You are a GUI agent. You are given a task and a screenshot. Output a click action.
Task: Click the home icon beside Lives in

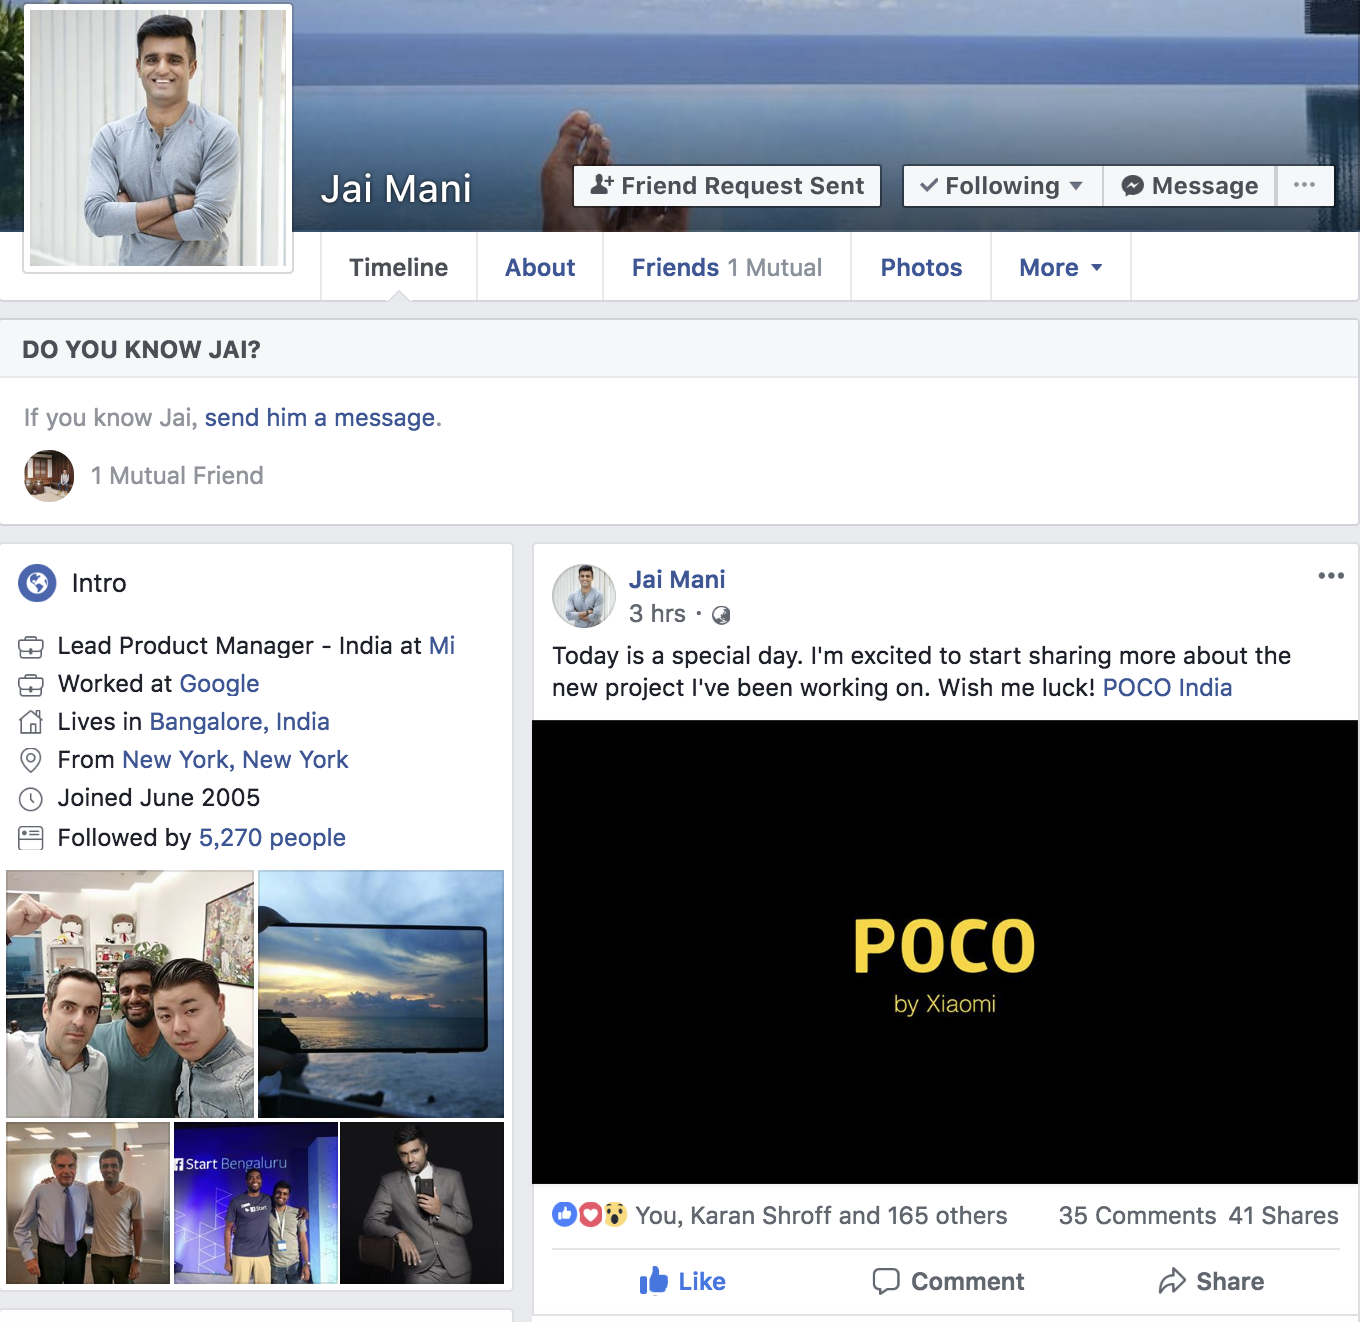[31, 722]
